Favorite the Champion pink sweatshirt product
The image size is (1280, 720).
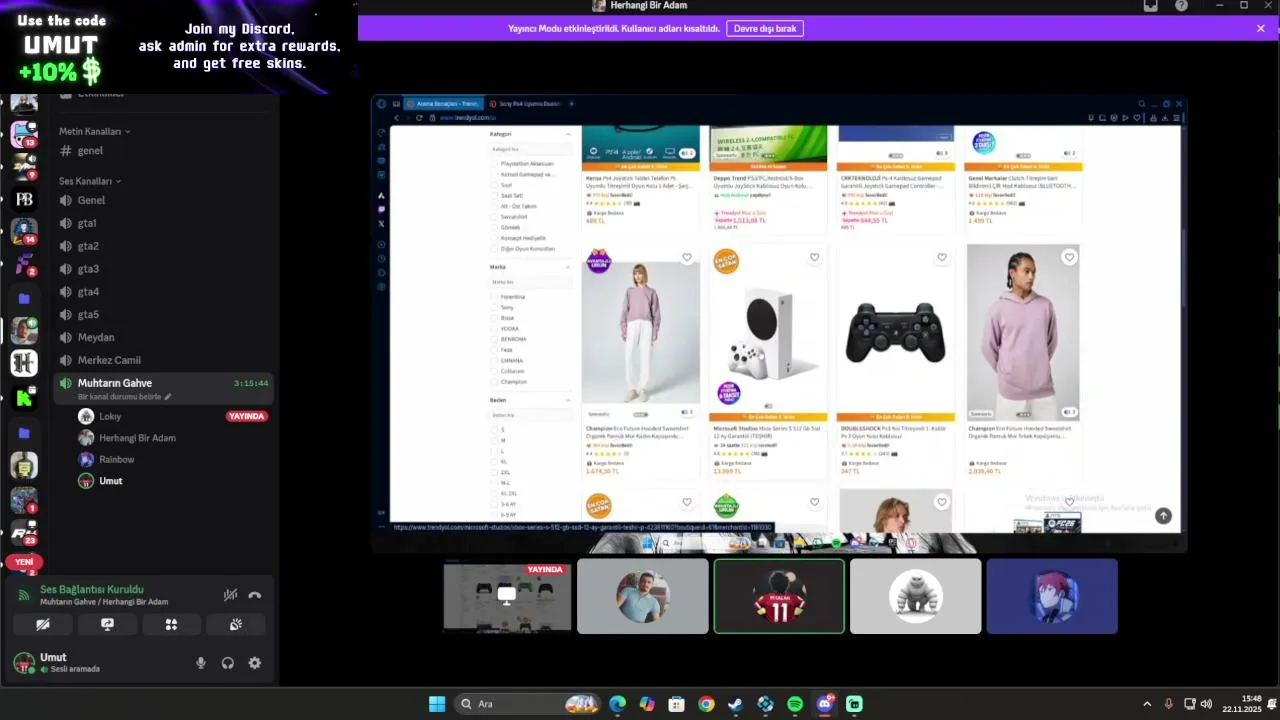[687, 257]
